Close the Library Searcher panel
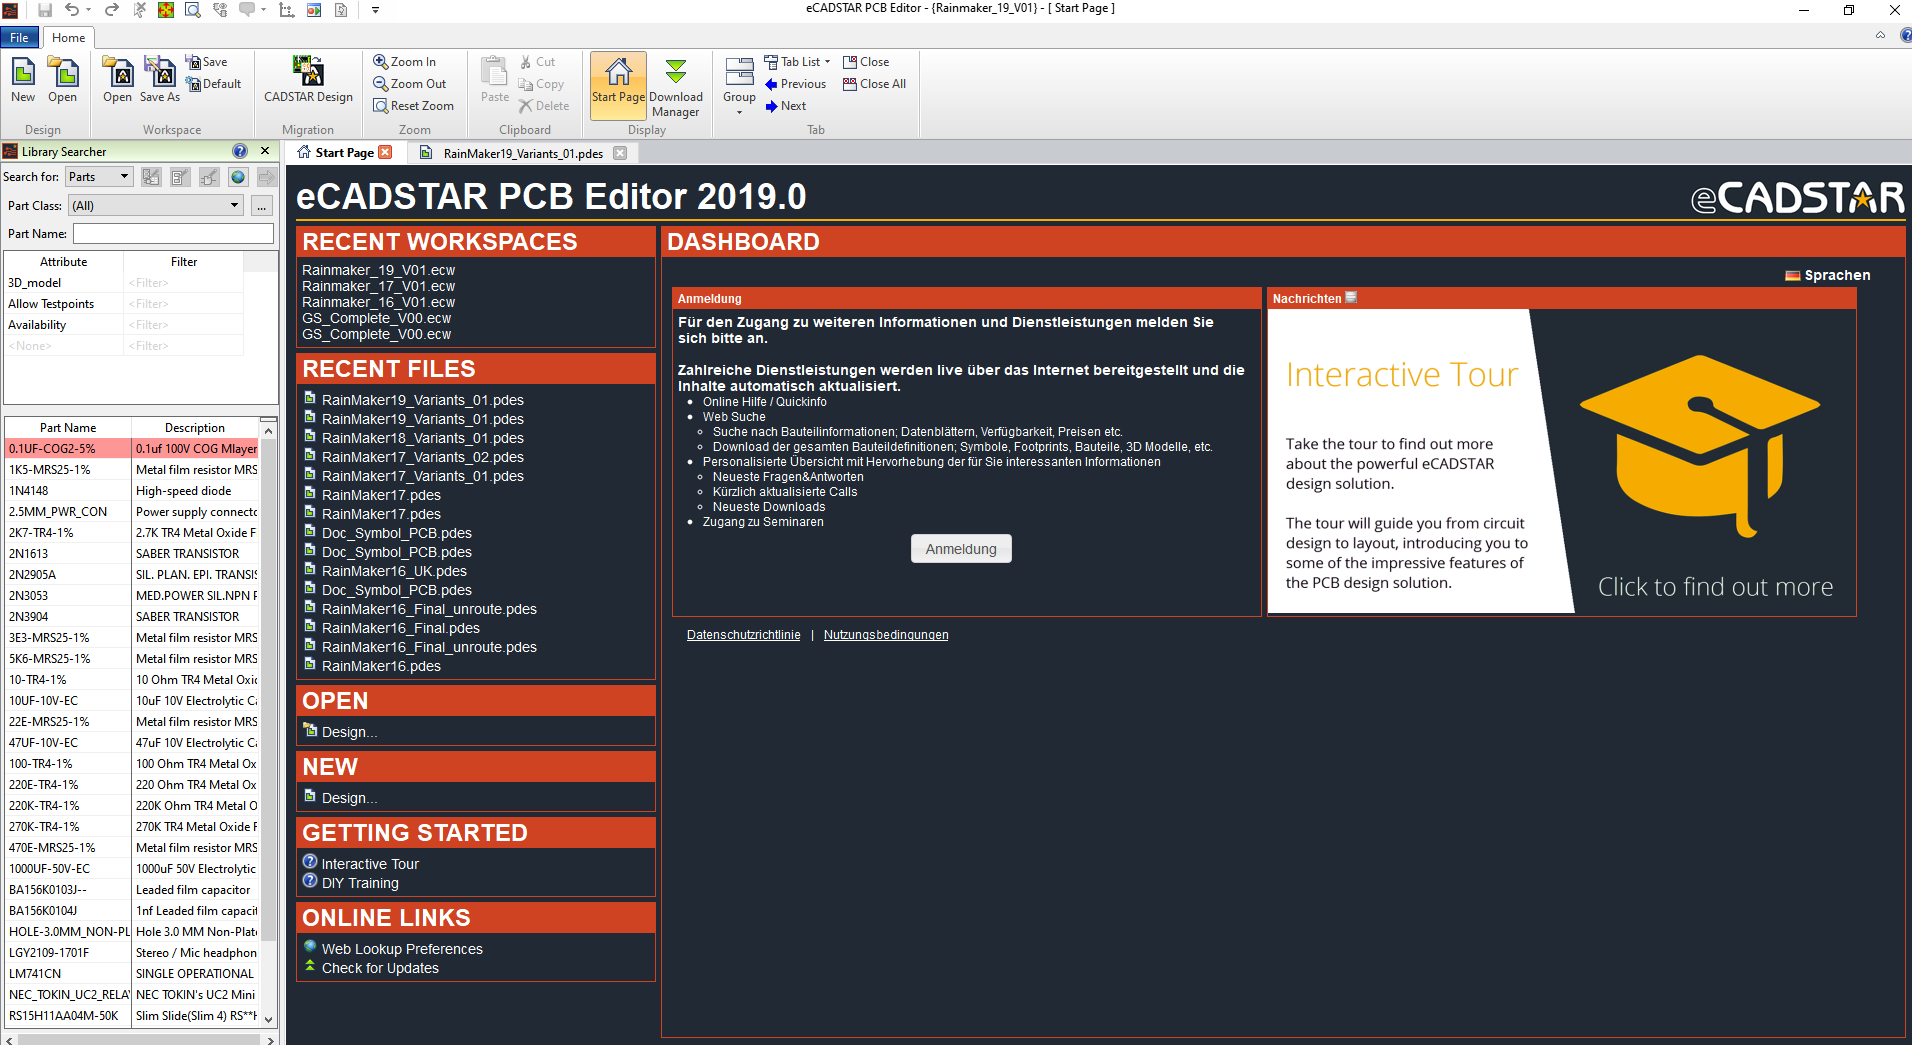 (x=265, y=151)
